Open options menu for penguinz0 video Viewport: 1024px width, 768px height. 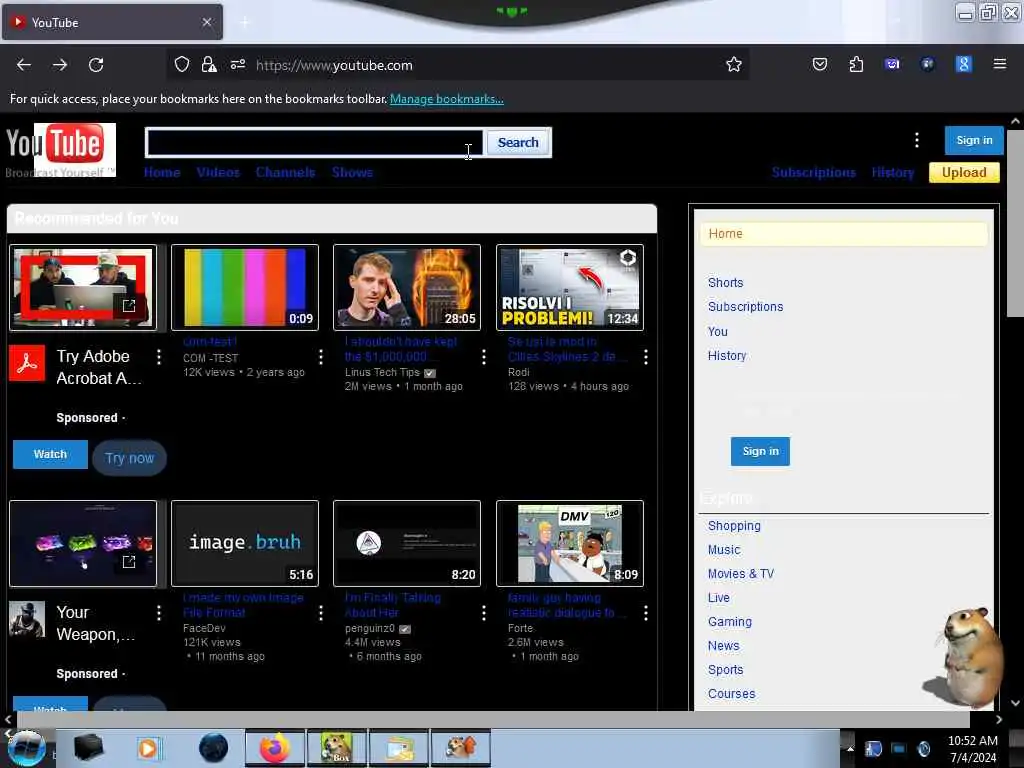[x=483, y=613]
